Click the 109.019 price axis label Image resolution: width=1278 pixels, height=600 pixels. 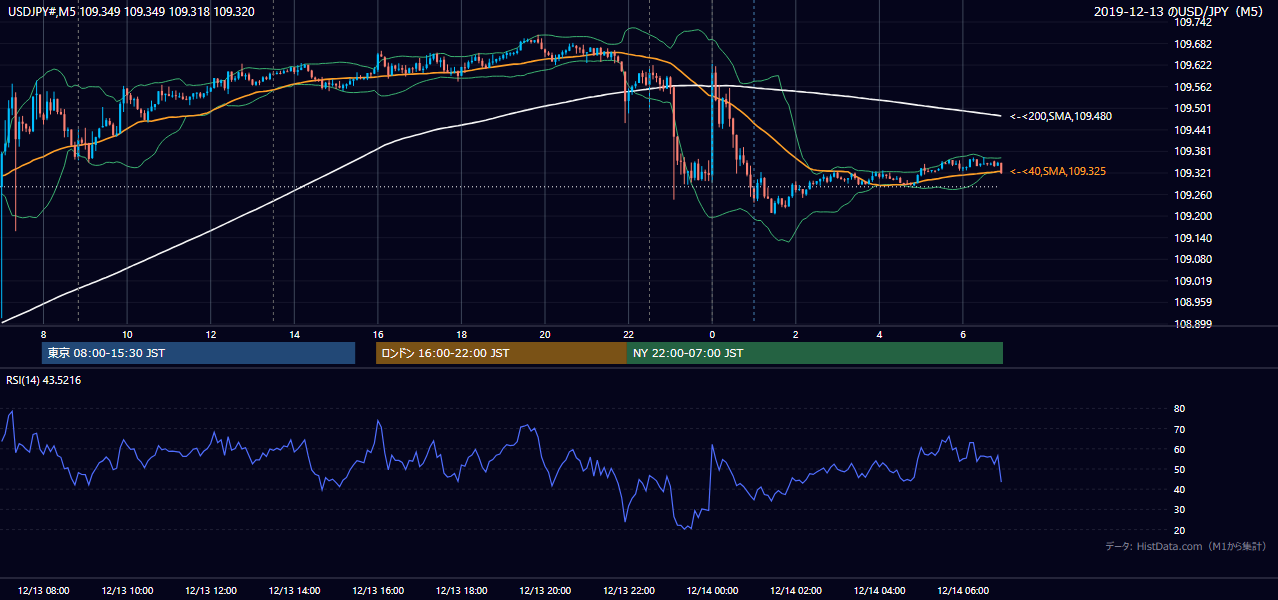click(1193, 281)
